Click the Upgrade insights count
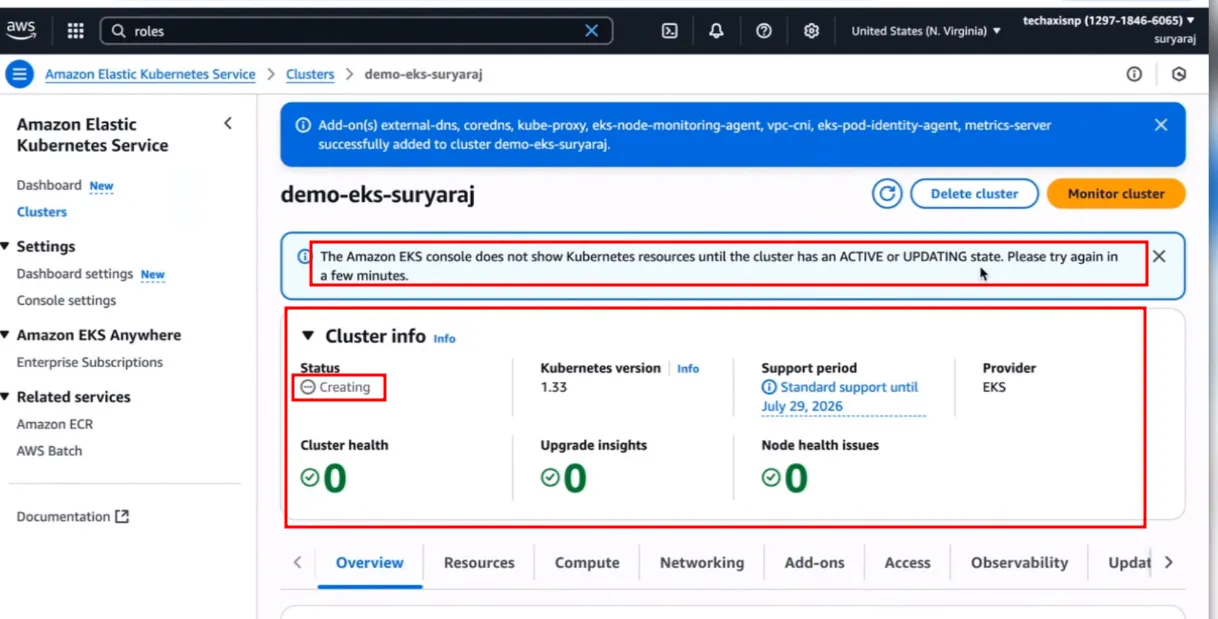This screenshot has height=619, width=1218. tap(574, 479)
